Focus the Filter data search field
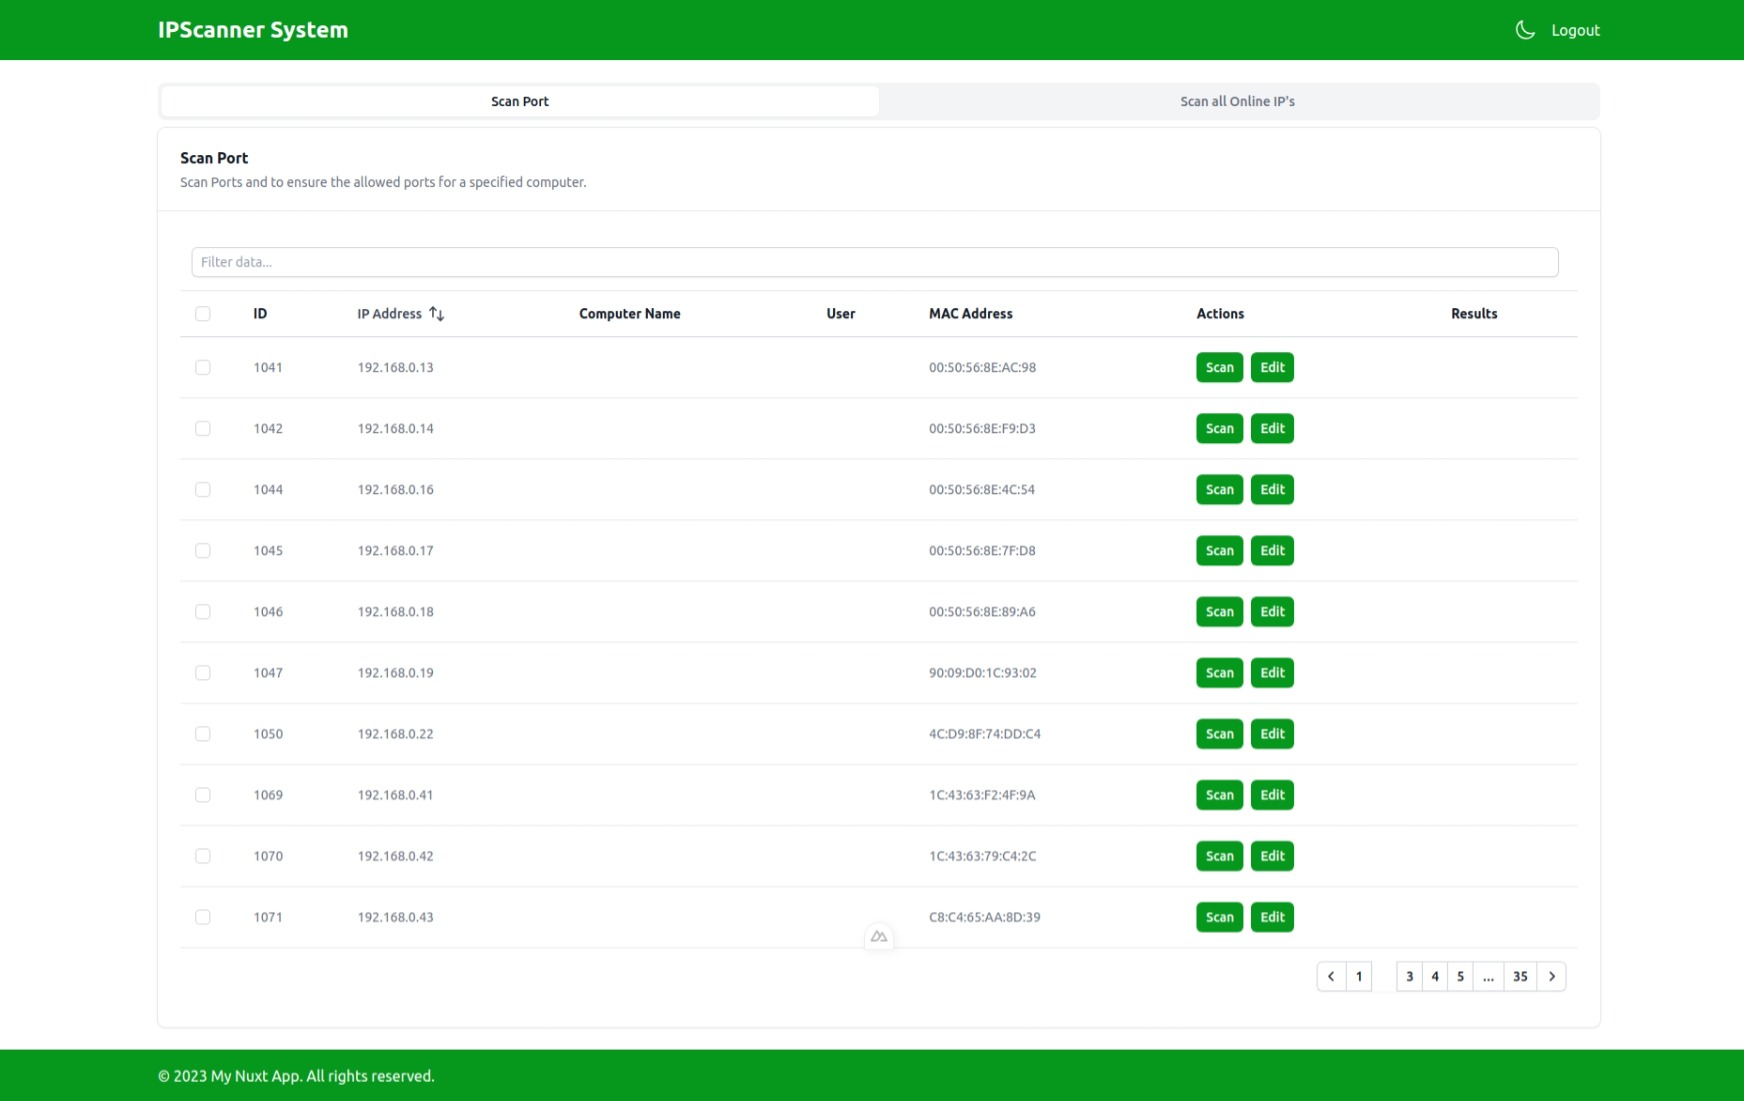Image resolution: width=1744 pixels, height=1101 pixels. tap(874, 262)
